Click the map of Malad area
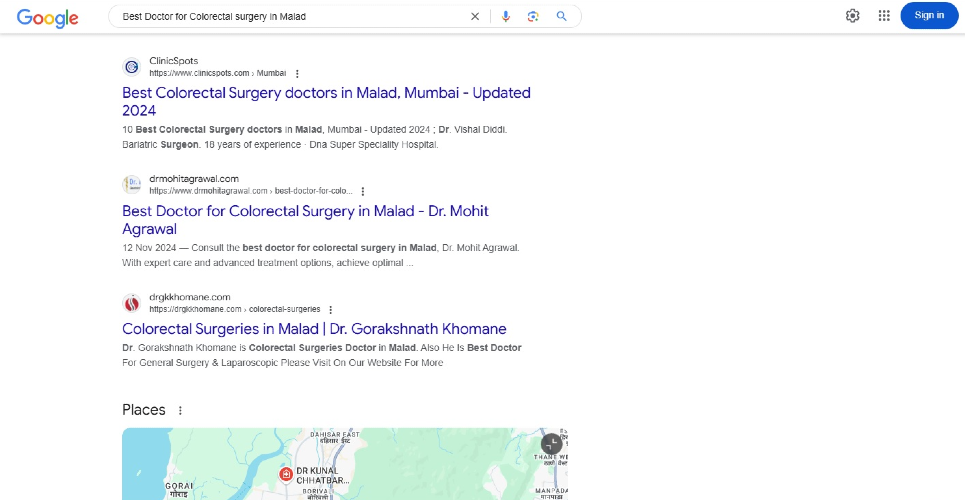Screen dimensions: 965x500 (x=345, y=464)
